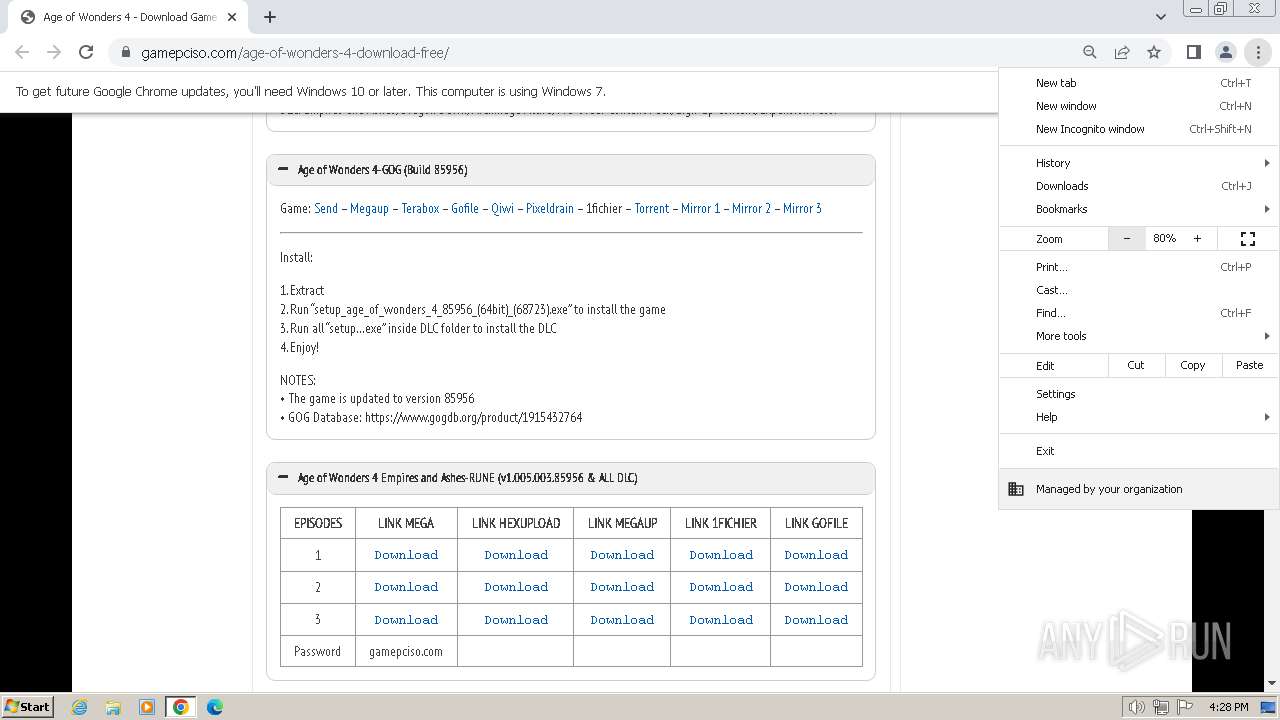Open Windows Media Player taskbar icon
This screenshot has width=1280, height=720.
[x=147, y=707]
